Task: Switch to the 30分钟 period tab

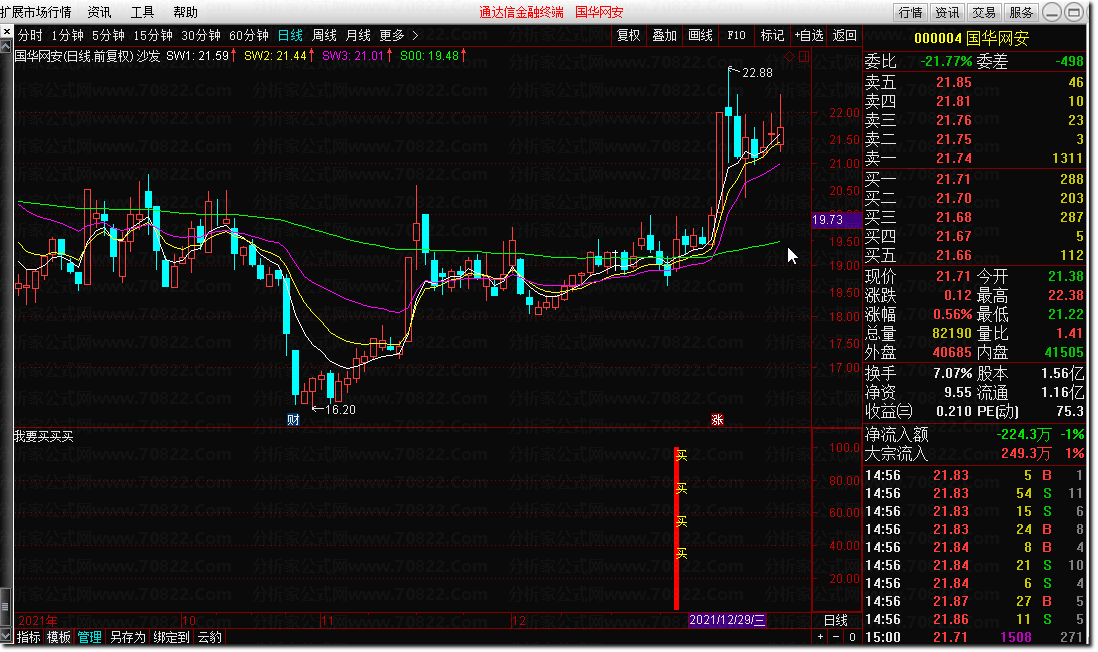Action: pyautogui.click(x=201, y=35)
